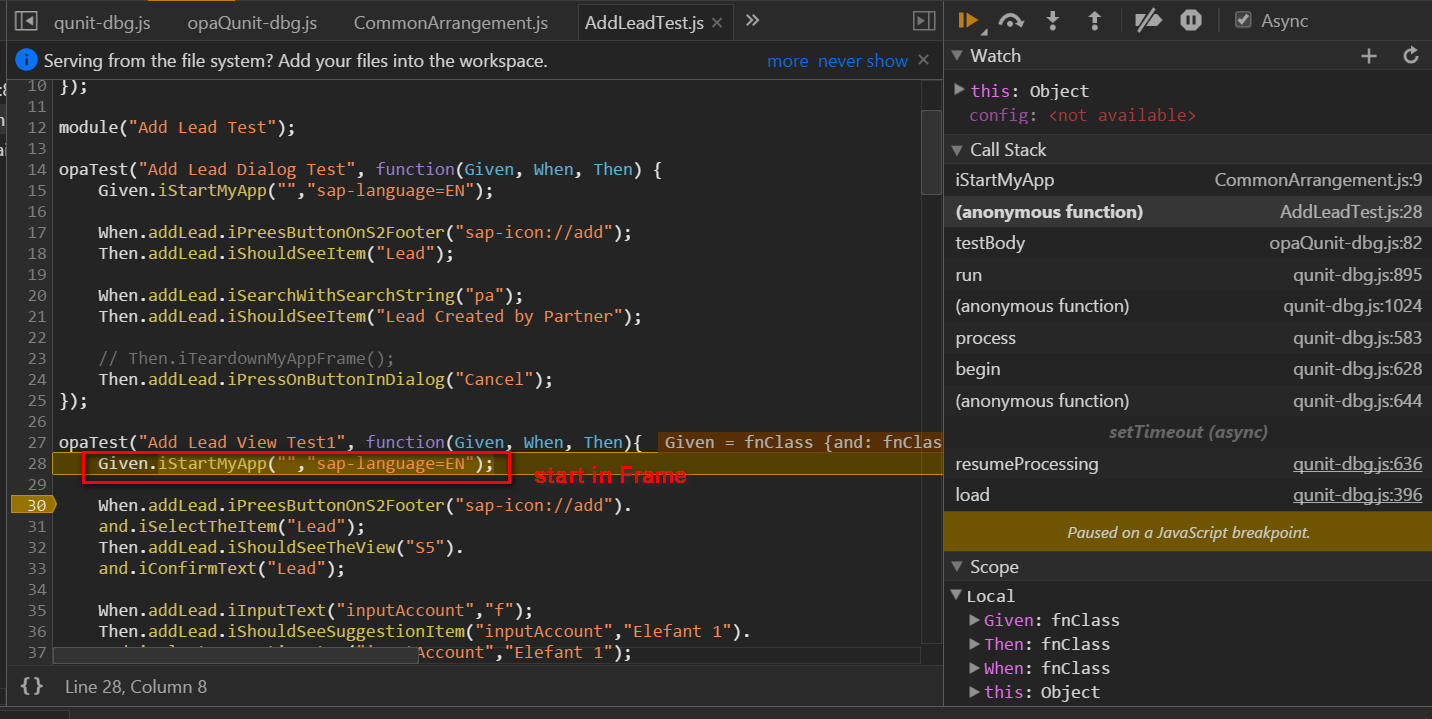This screenshot has height=719, width=1432.
Task: Close the AddLeadTest.js tab
Action: 718,22
